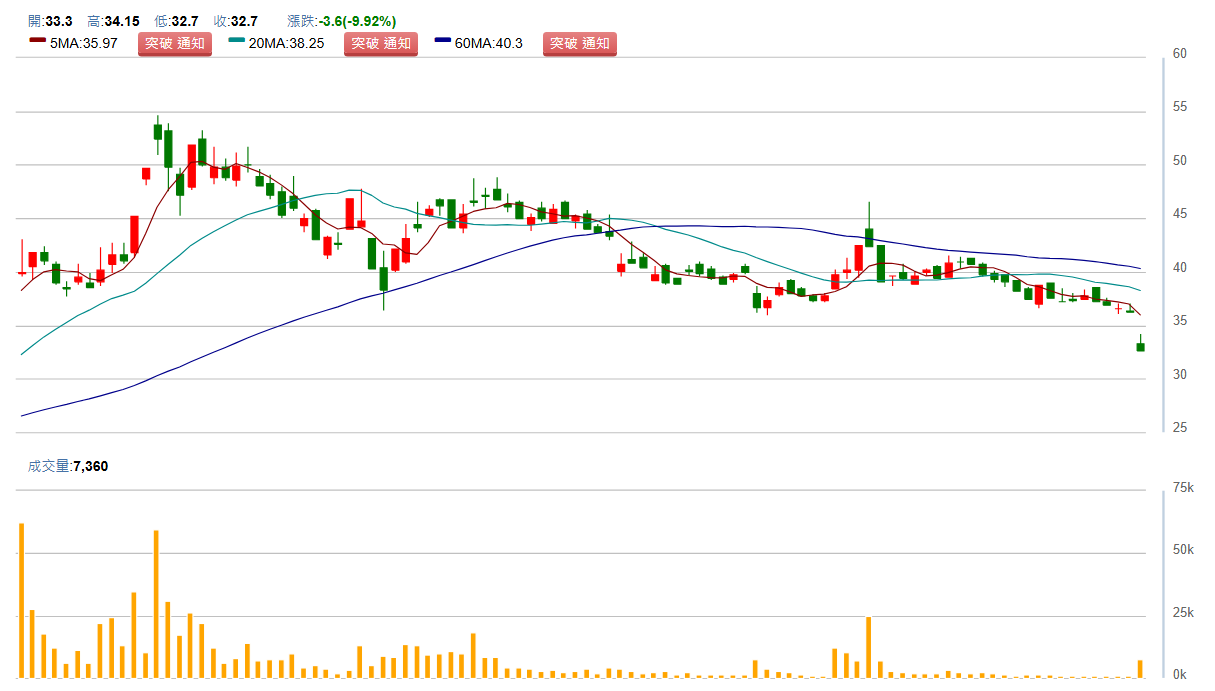This screenshot has width=1215, height=691.
Task: Click the green candle with wick reaching 46
Action: tap(869, 237)
